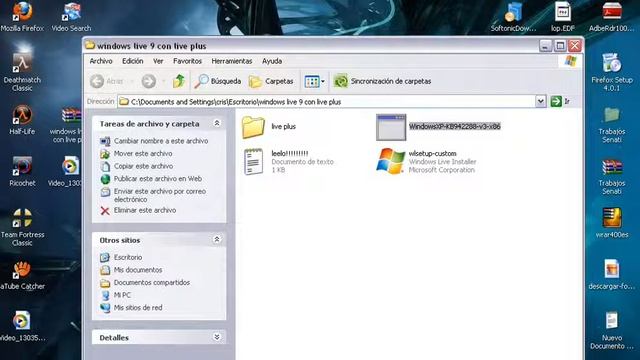Image resolution: width=640 pixels, height=360 pixels.
Task: Open the views dropdown button
Action: pyautogui.click(x=315, y=81)
